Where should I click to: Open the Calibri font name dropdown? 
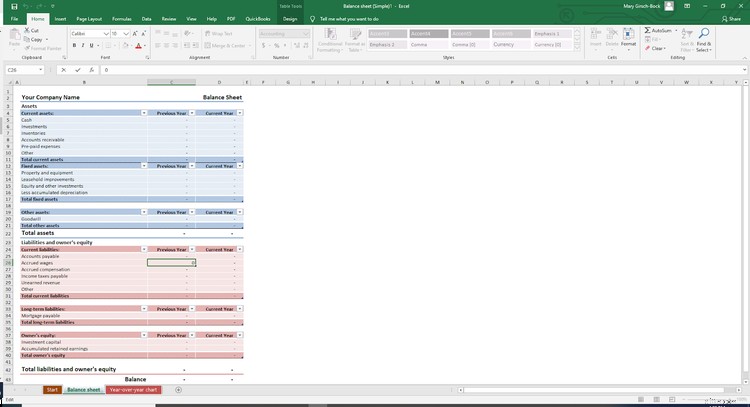106,34
